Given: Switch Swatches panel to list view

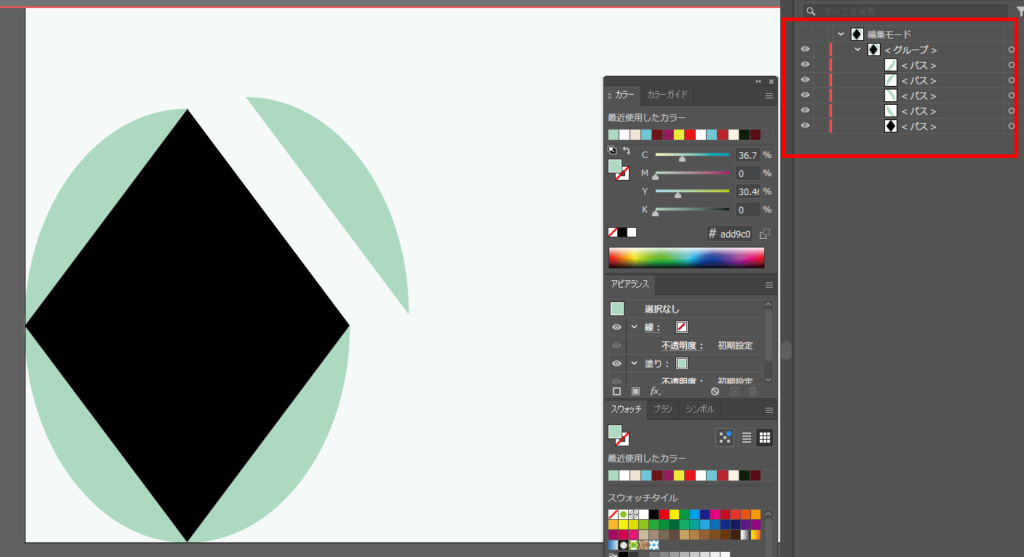Looking at the screenshot, I should pos(746,437).
